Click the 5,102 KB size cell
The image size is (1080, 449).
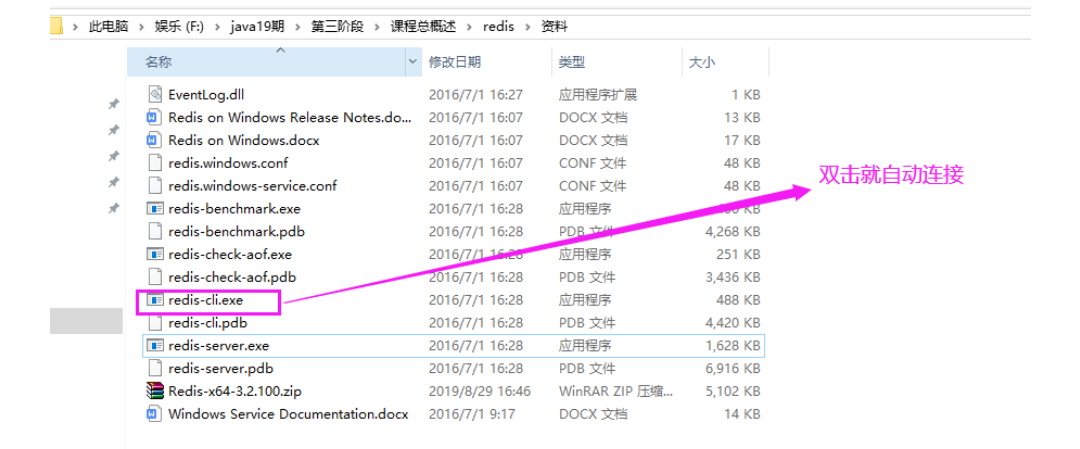coord(732,391)
